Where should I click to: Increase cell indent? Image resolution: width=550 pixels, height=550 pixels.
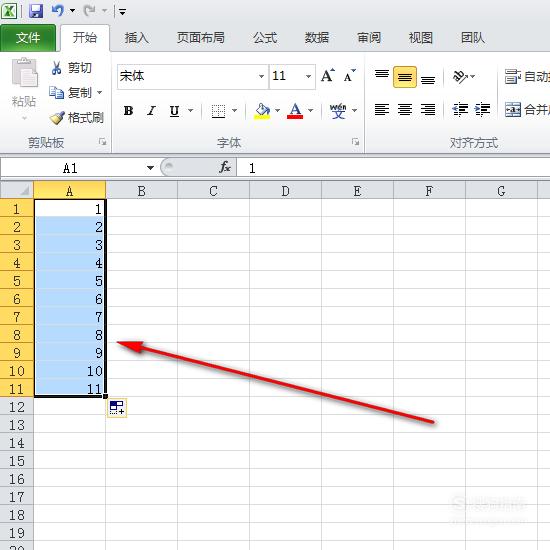(x=483, y=110)
